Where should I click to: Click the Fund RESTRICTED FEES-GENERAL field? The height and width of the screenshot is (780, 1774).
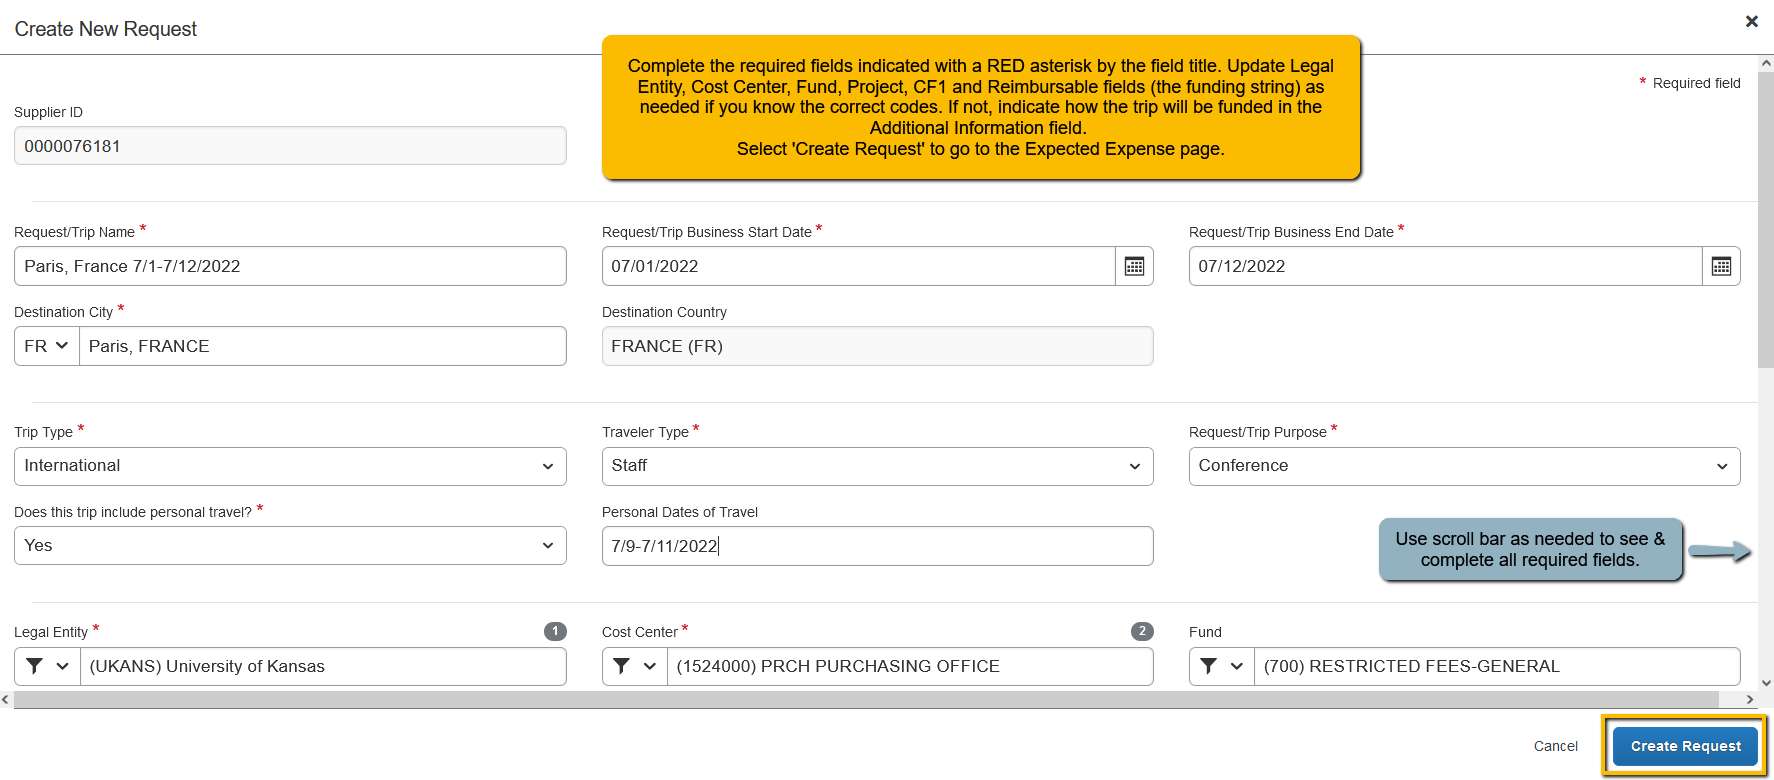click(1497, 666)
